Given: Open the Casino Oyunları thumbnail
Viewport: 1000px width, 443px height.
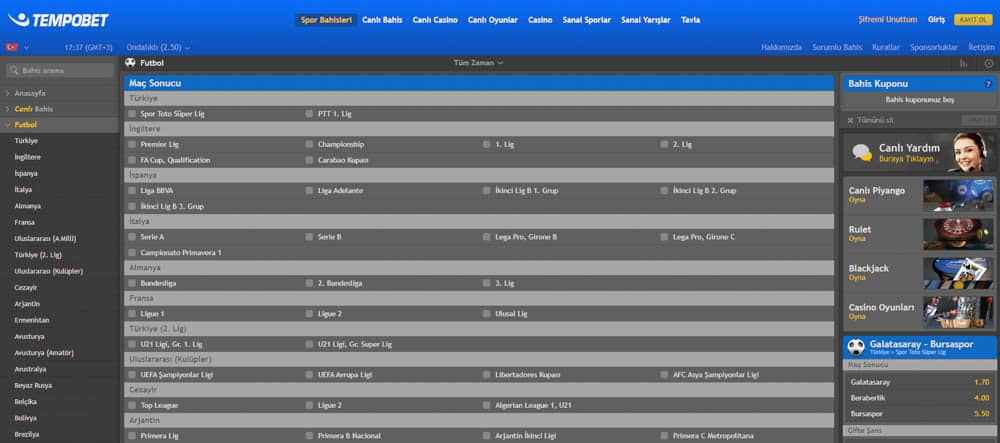Looking at the screenshot, I should click(958, 312).
